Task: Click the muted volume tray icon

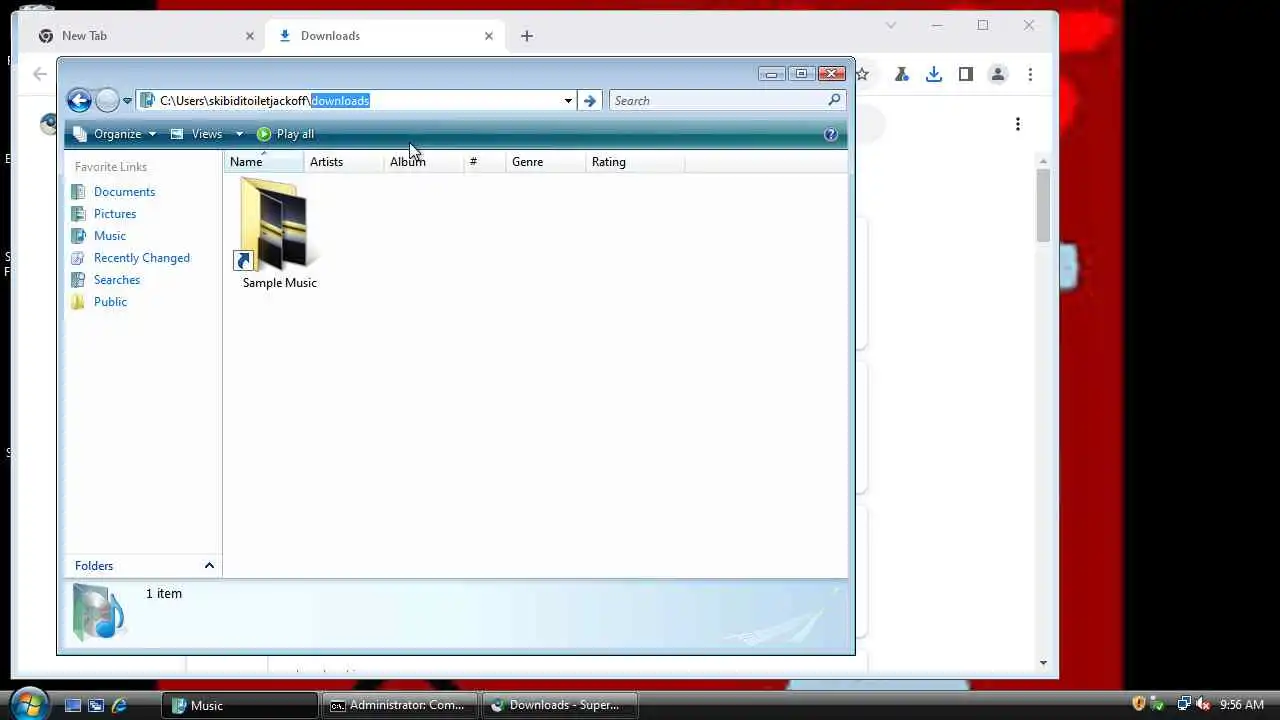Action: 1203,705
